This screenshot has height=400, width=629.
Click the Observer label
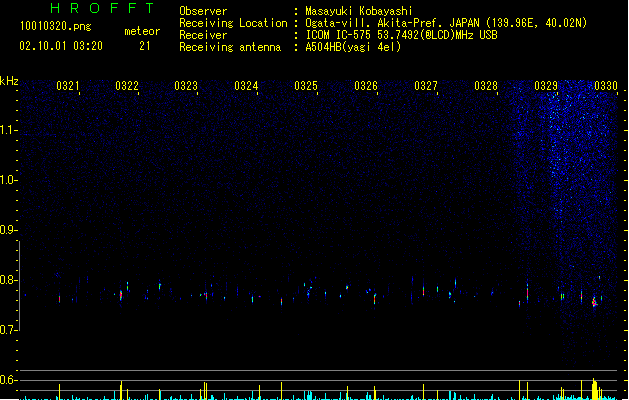coord(203,11)
